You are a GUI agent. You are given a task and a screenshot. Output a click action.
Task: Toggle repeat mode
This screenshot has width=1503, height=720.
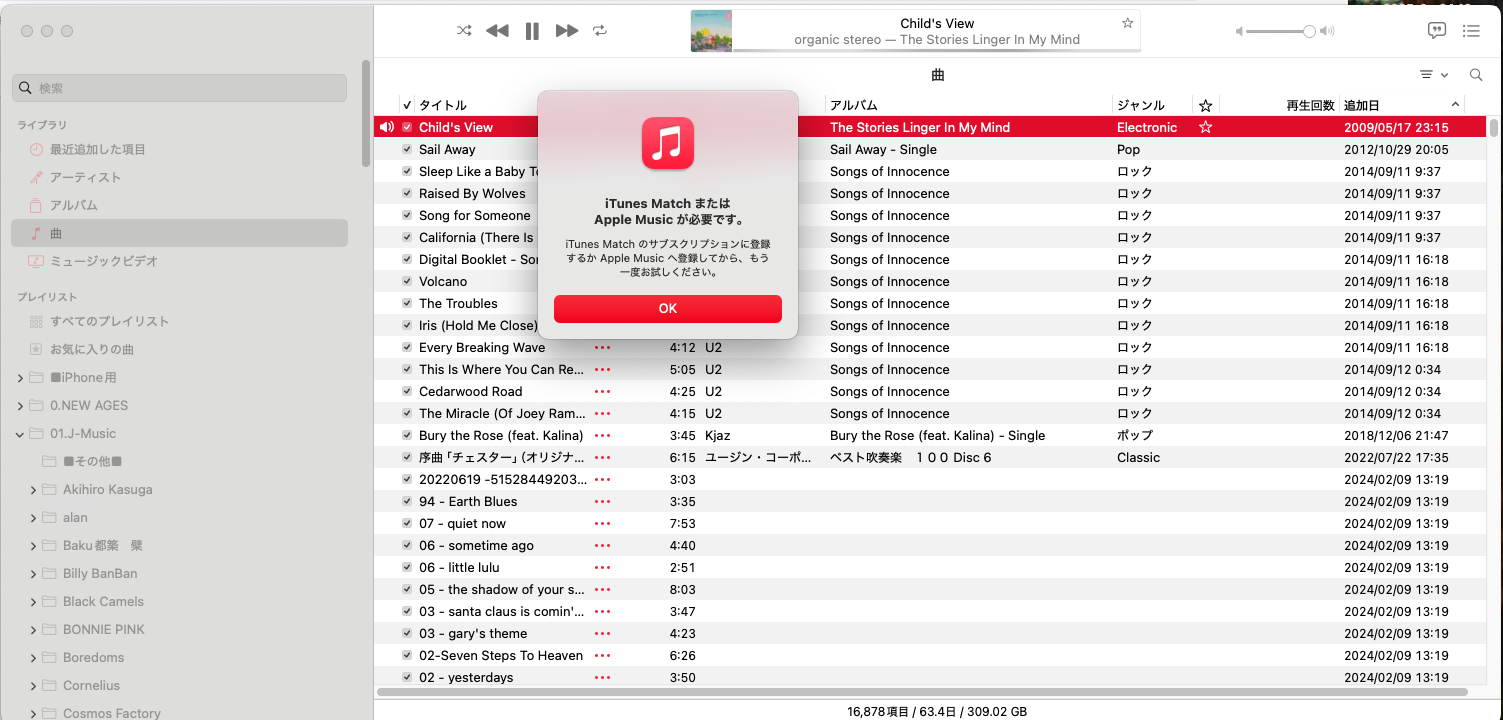pos(600,31)
